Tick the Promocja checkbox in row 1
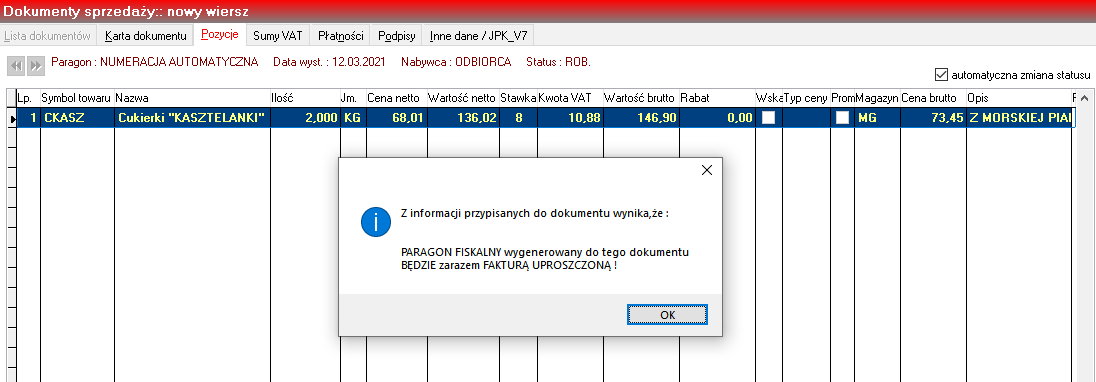The width and height of the screenshot is (1096, 382). [x=842, y=118]
